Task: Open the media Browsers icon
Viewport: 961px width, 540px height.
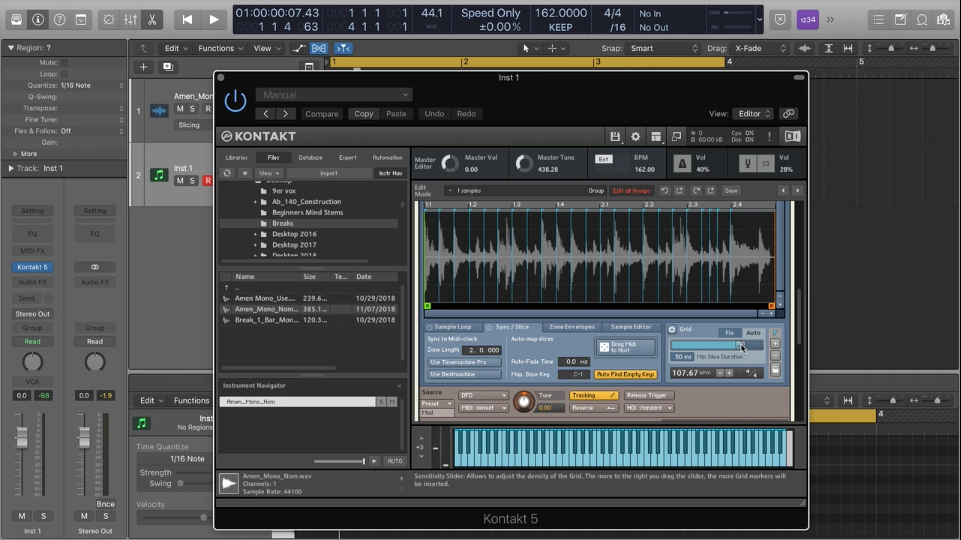Action: point(944,20)
